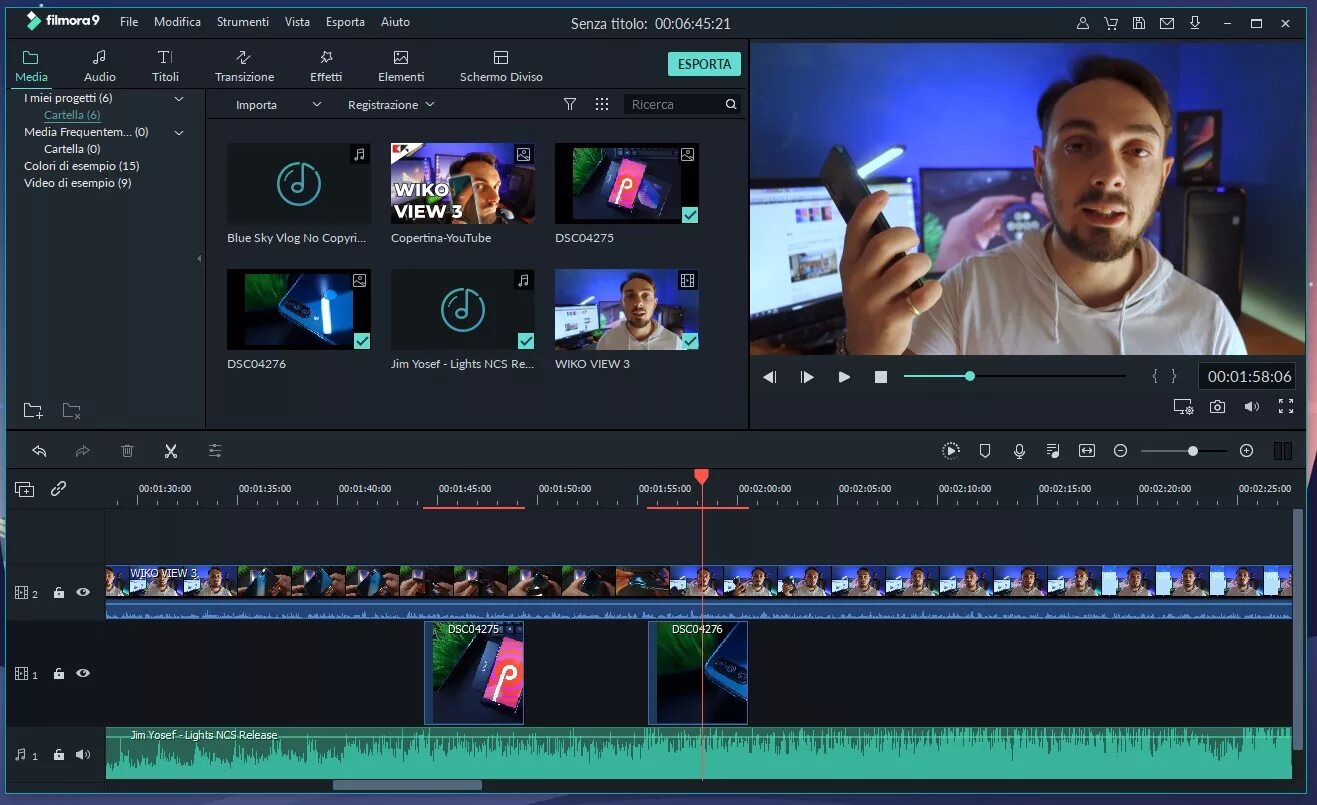Lock video track 1
The width and height of the screenshot is (1317, 805).
pos(58,673)
